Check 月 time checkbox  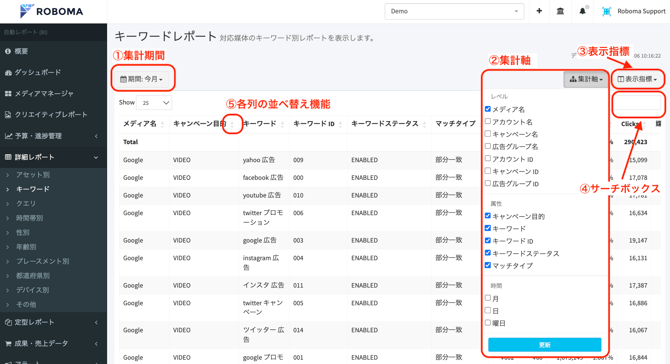(488, 298)
